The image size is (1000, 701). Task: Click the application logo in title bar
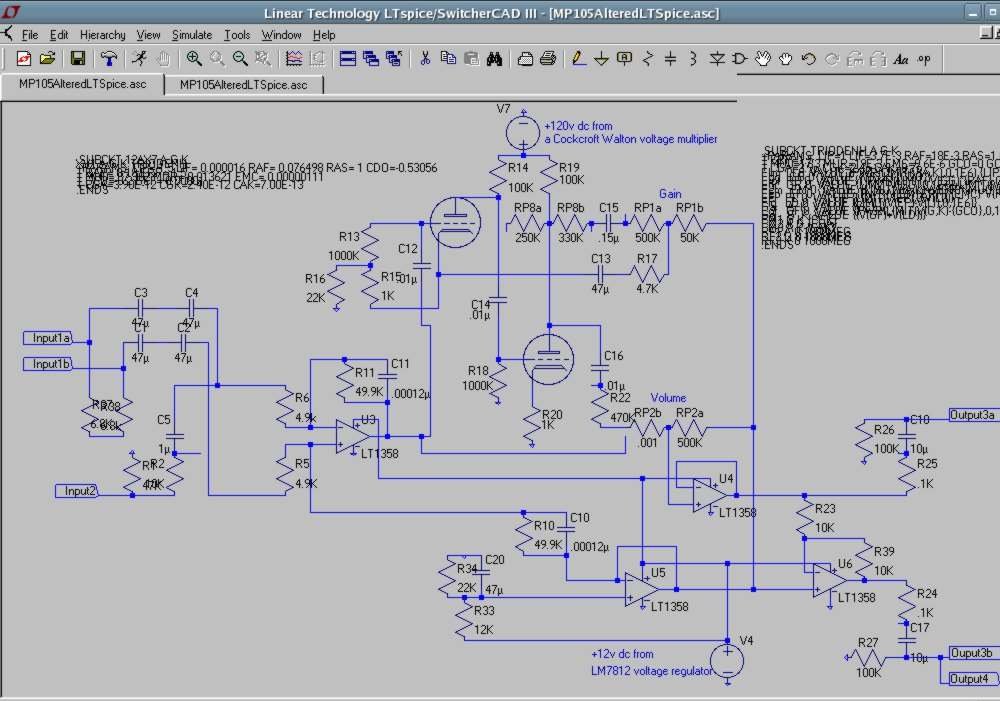(11, 11)
